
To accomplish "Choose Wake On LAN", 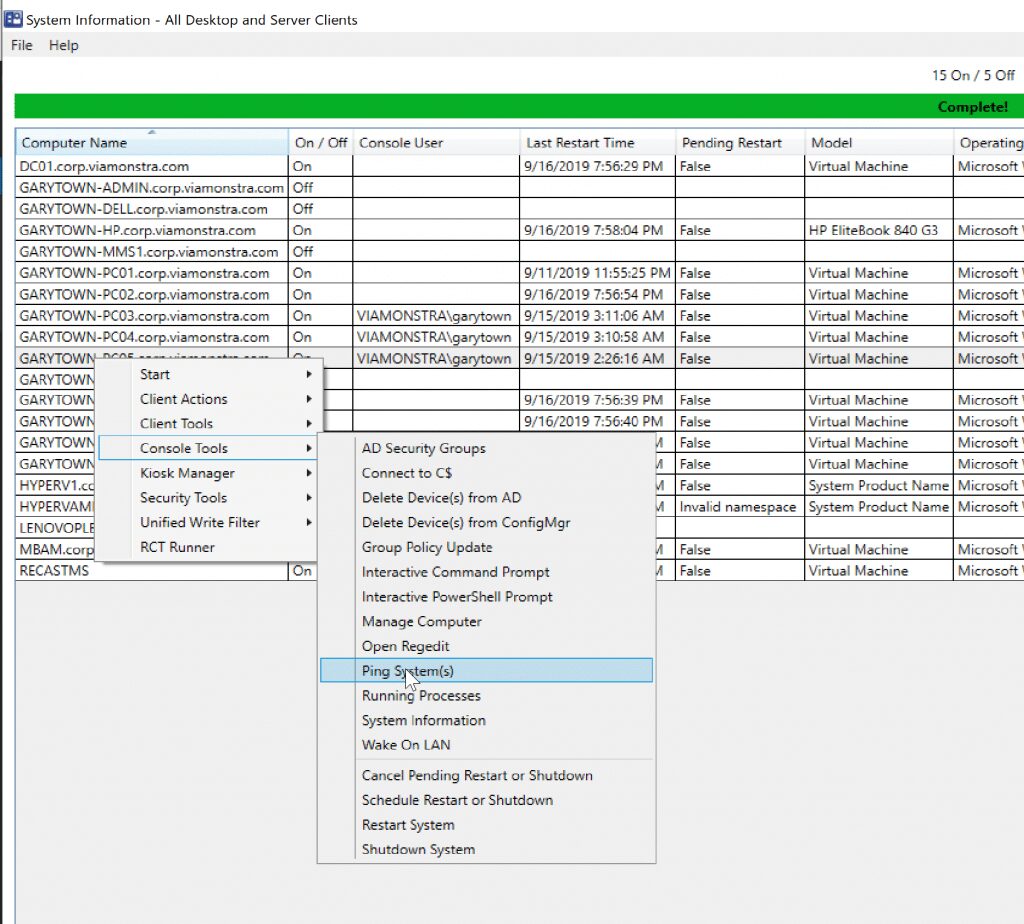I will click(406, 745).
